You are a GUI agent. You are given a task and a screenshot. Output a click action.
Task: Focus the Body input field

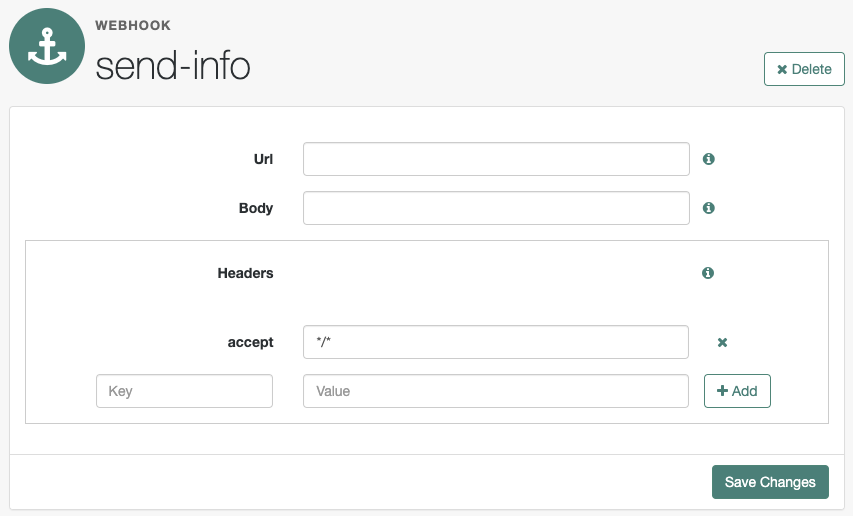pos(496,208)
